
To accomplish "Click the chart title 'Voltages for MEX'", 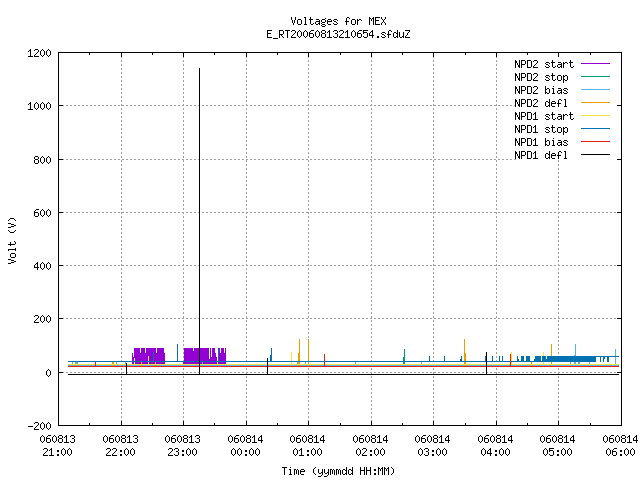I will [x=338, y=21].
